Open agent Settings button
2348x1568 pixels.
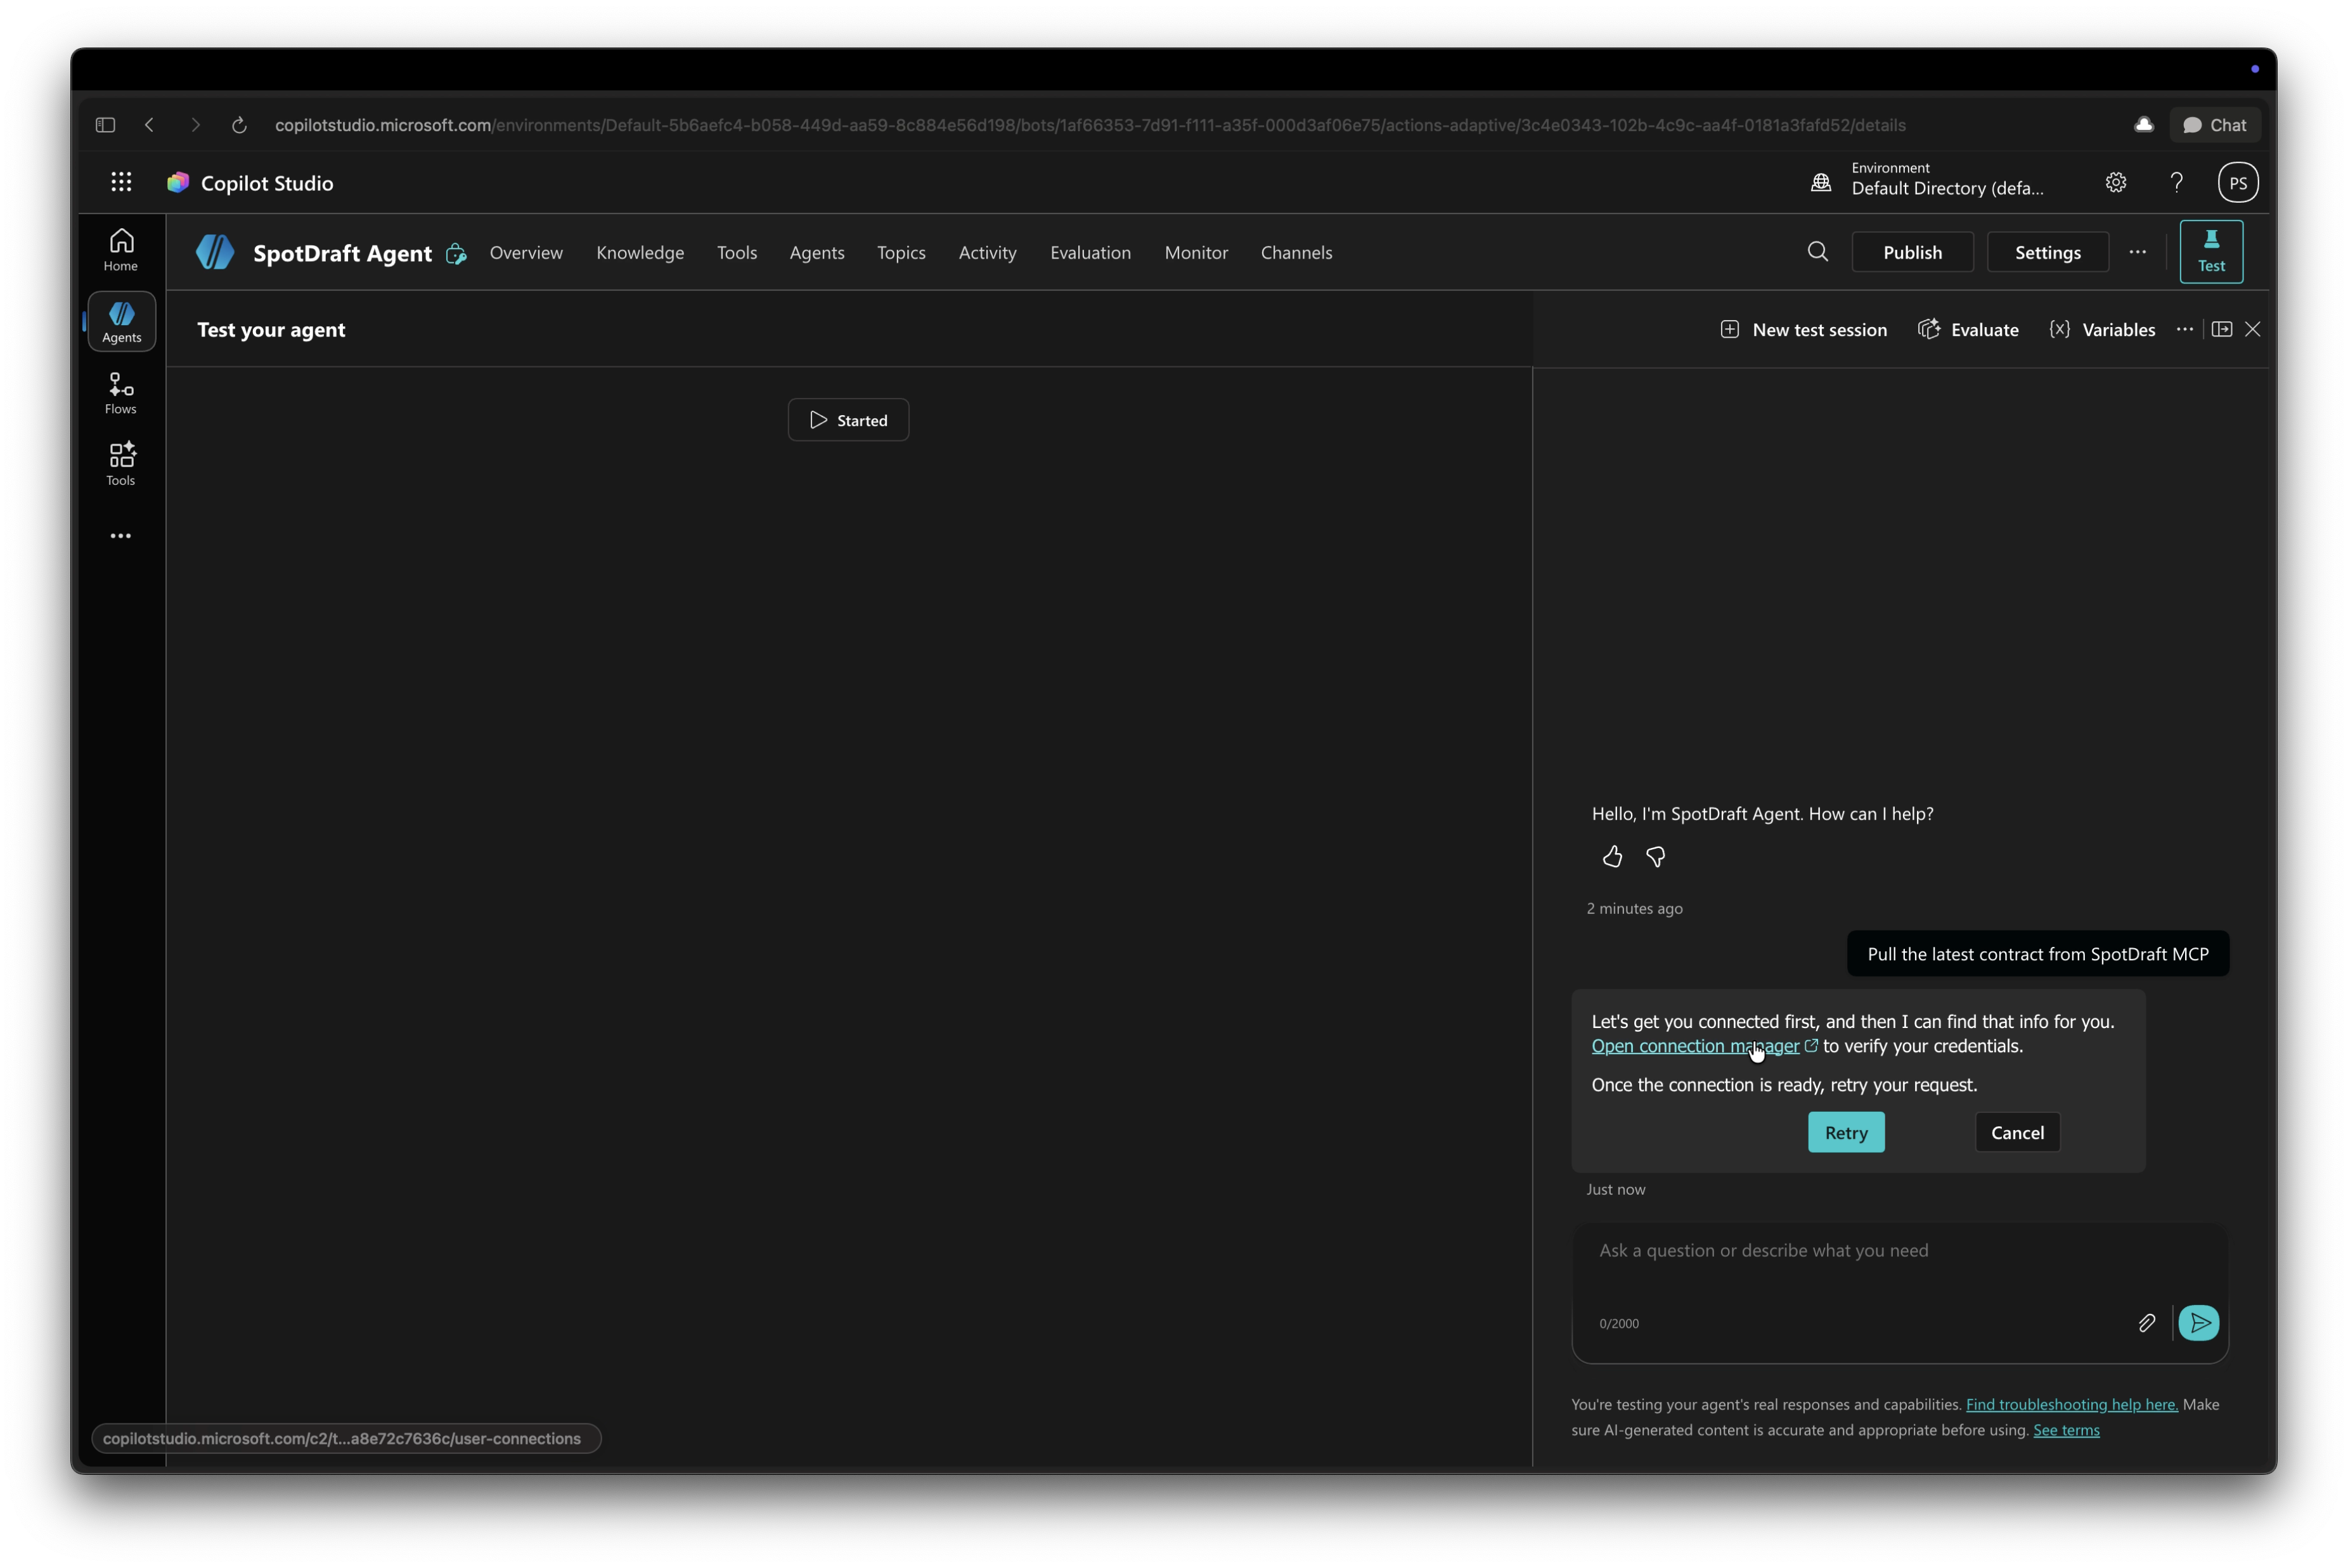(x=2047, y=252)
